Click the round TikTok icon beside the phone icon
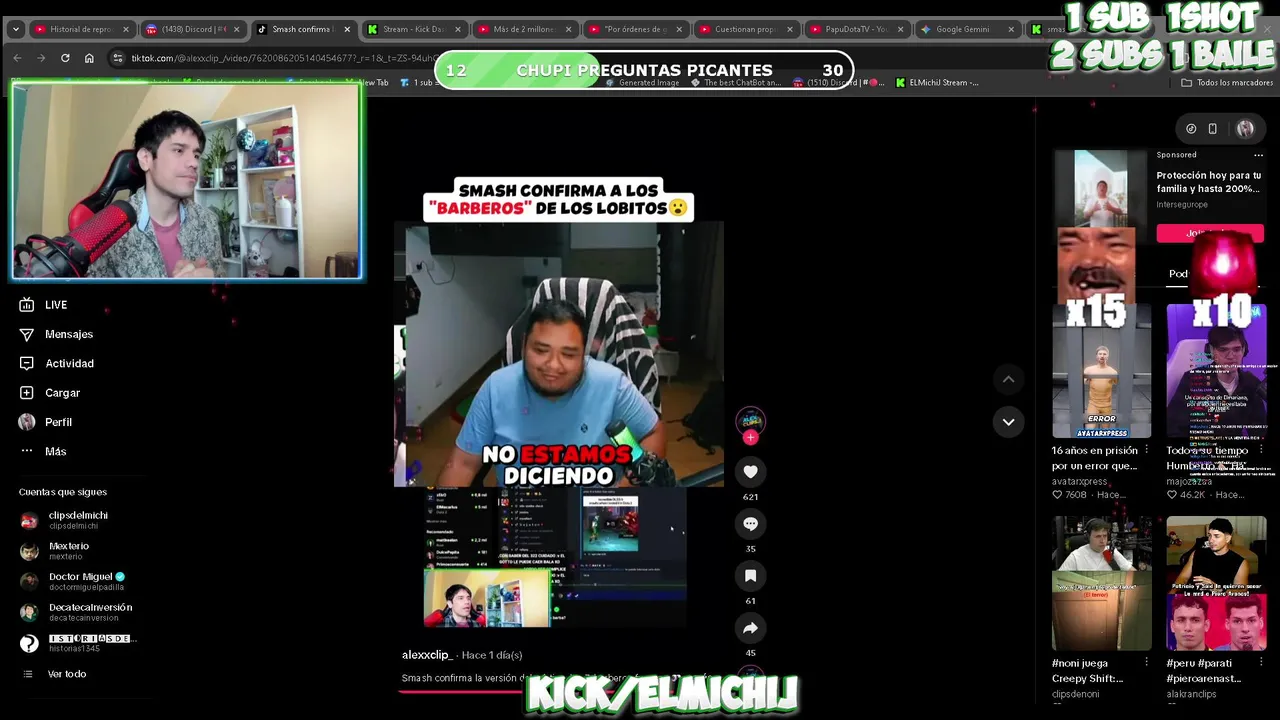The image size is (1280, 720). point(1191,128)
